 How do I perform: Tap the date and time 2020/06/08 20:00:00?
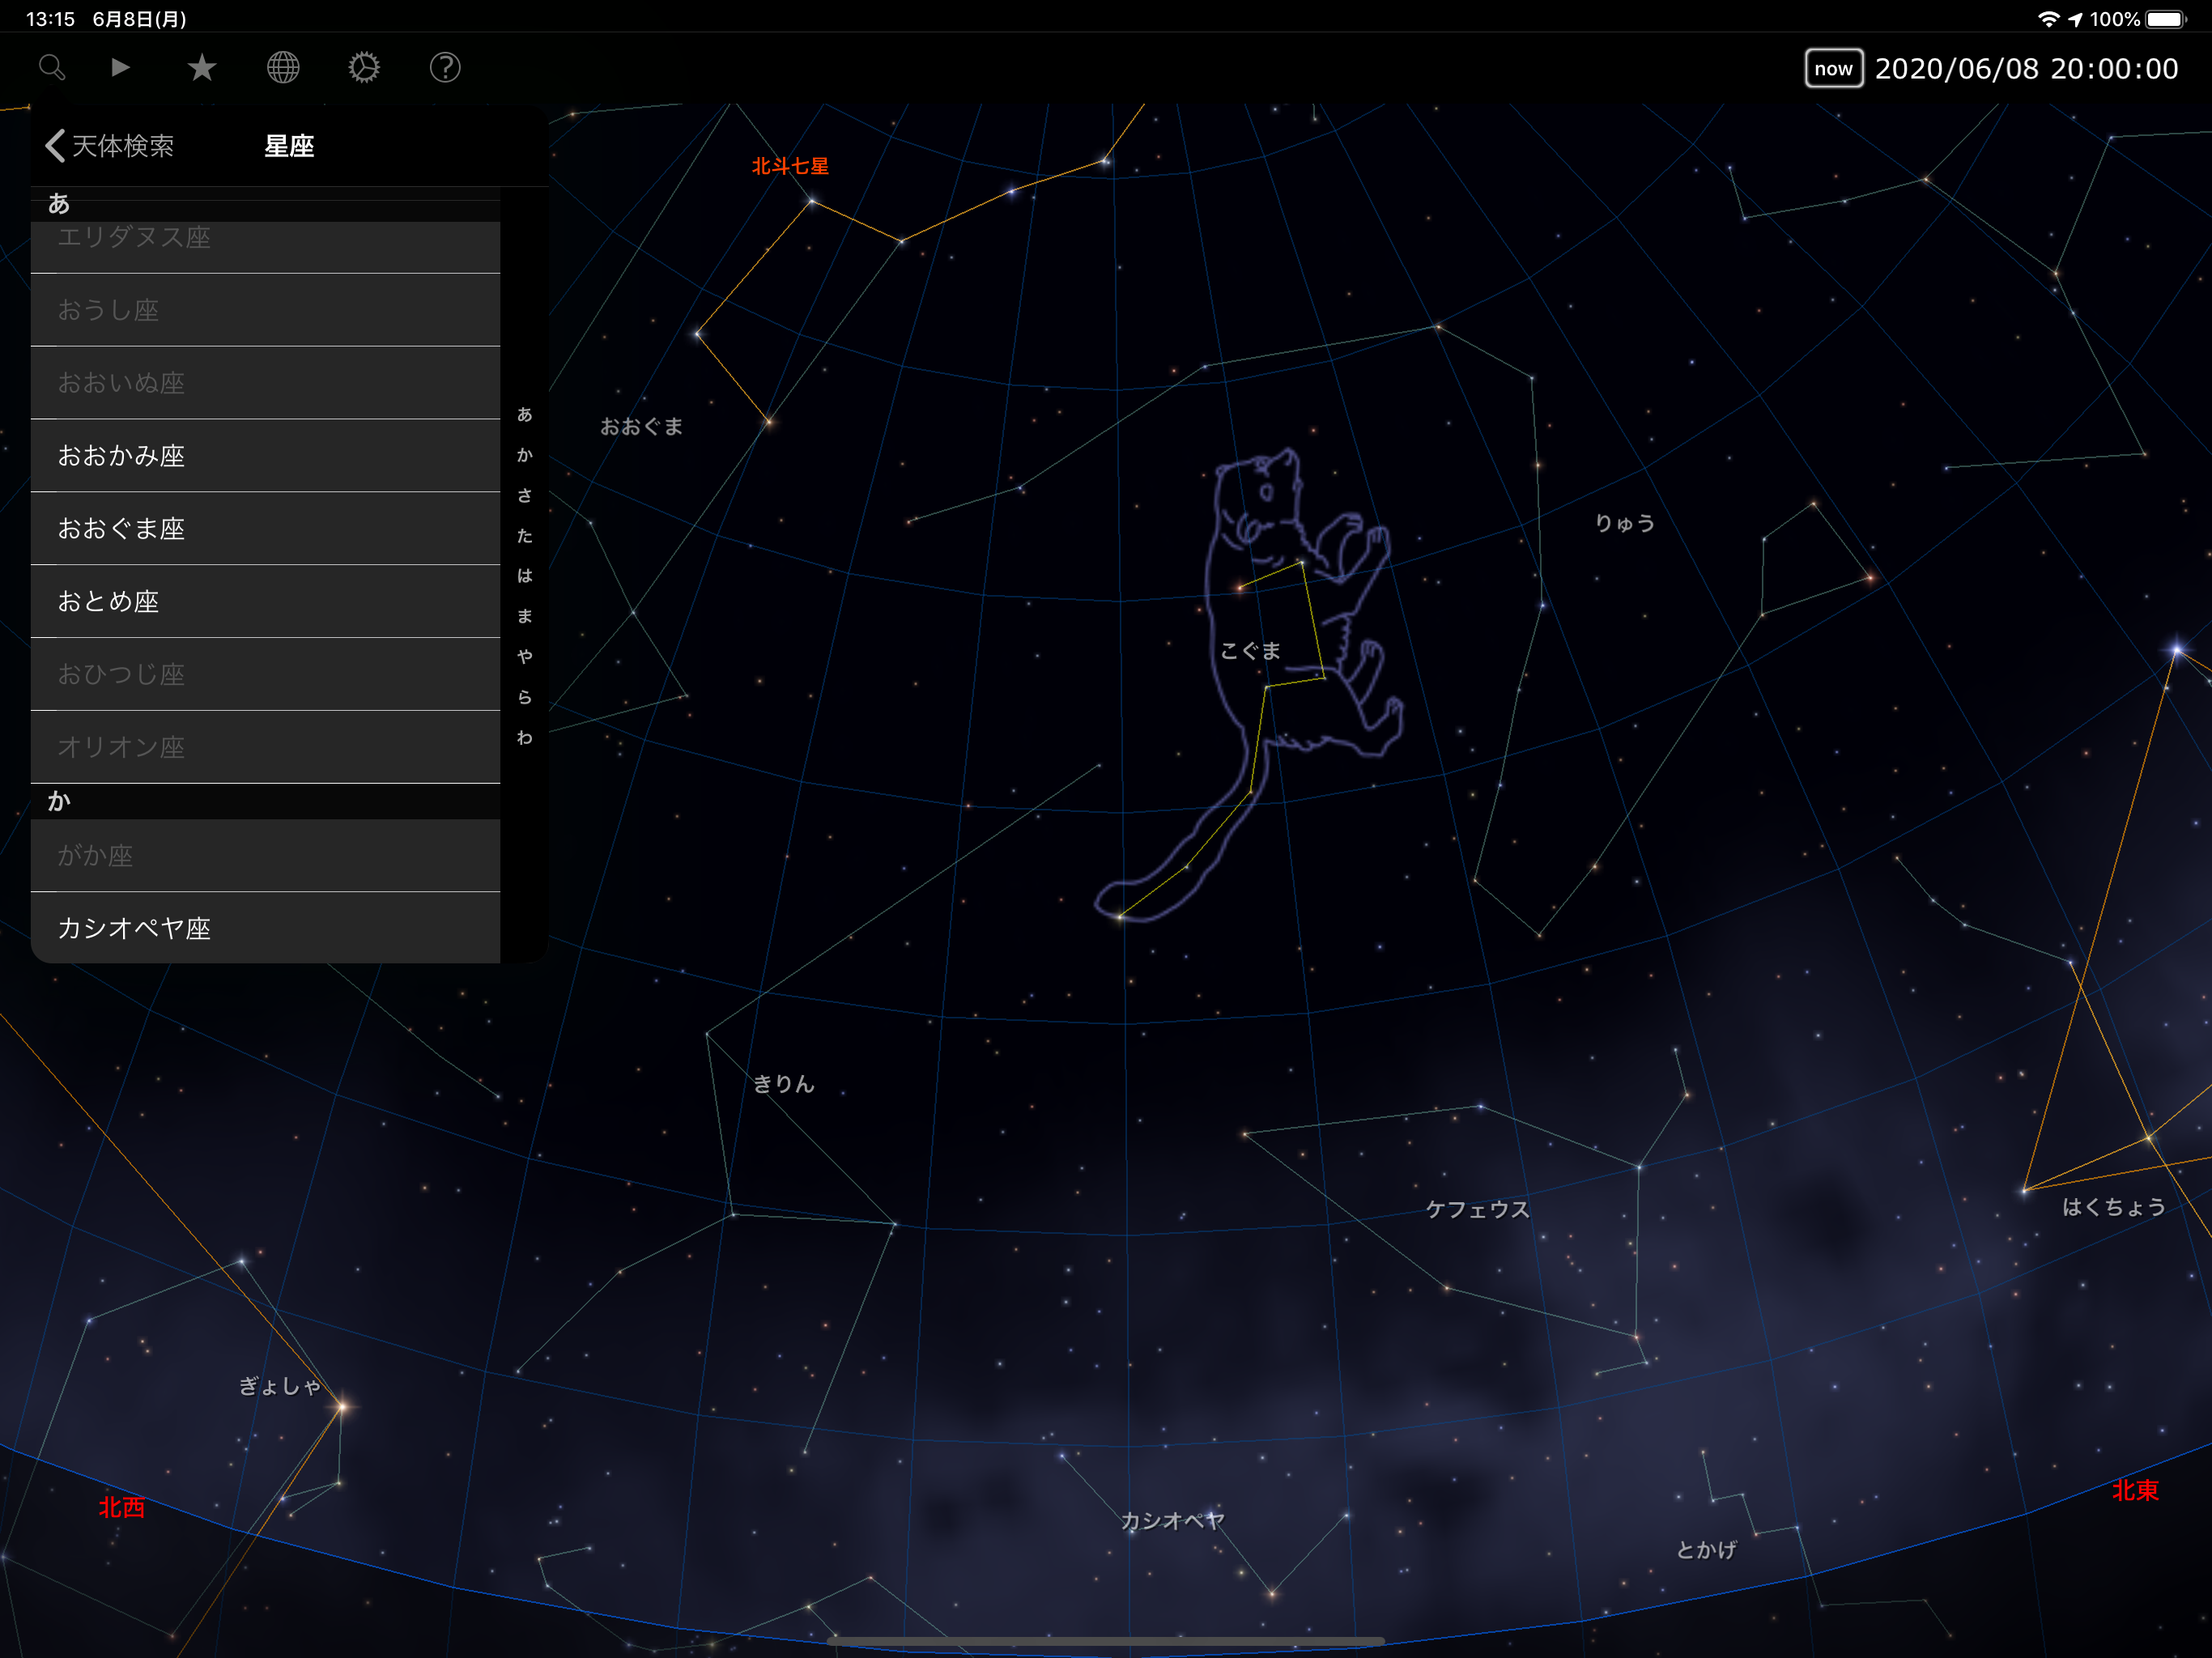pyautogui.click(x=2026, y=69)
